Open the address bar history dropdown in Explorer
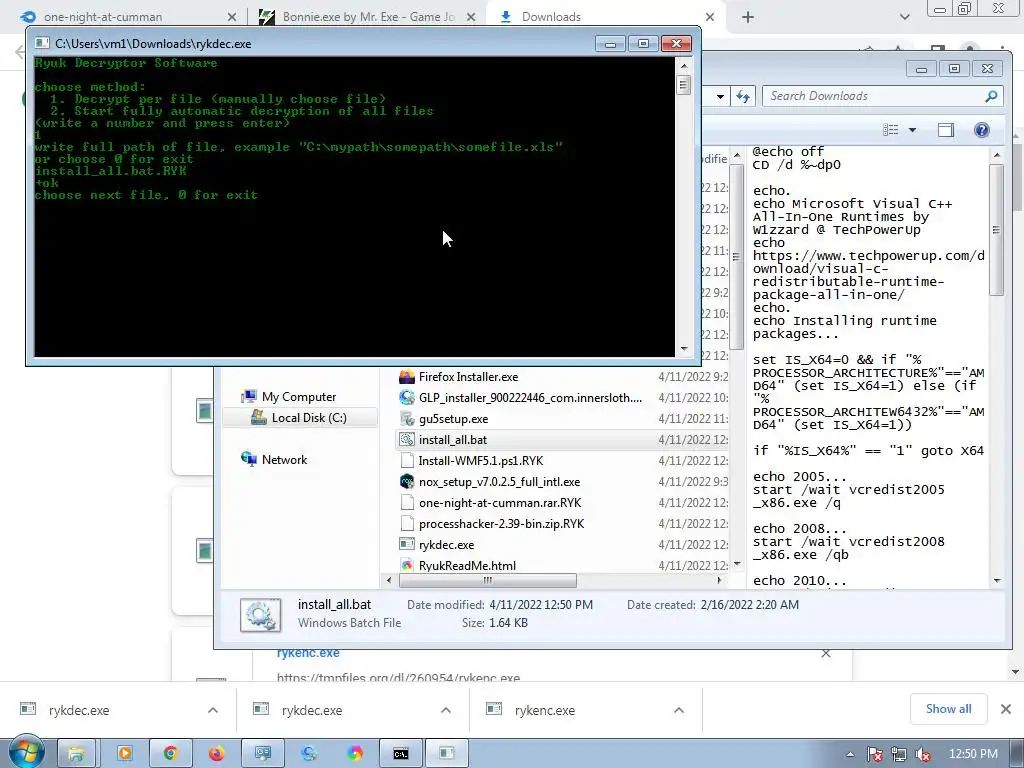Screen dimensions: 1024x768 tap(720, 97)
